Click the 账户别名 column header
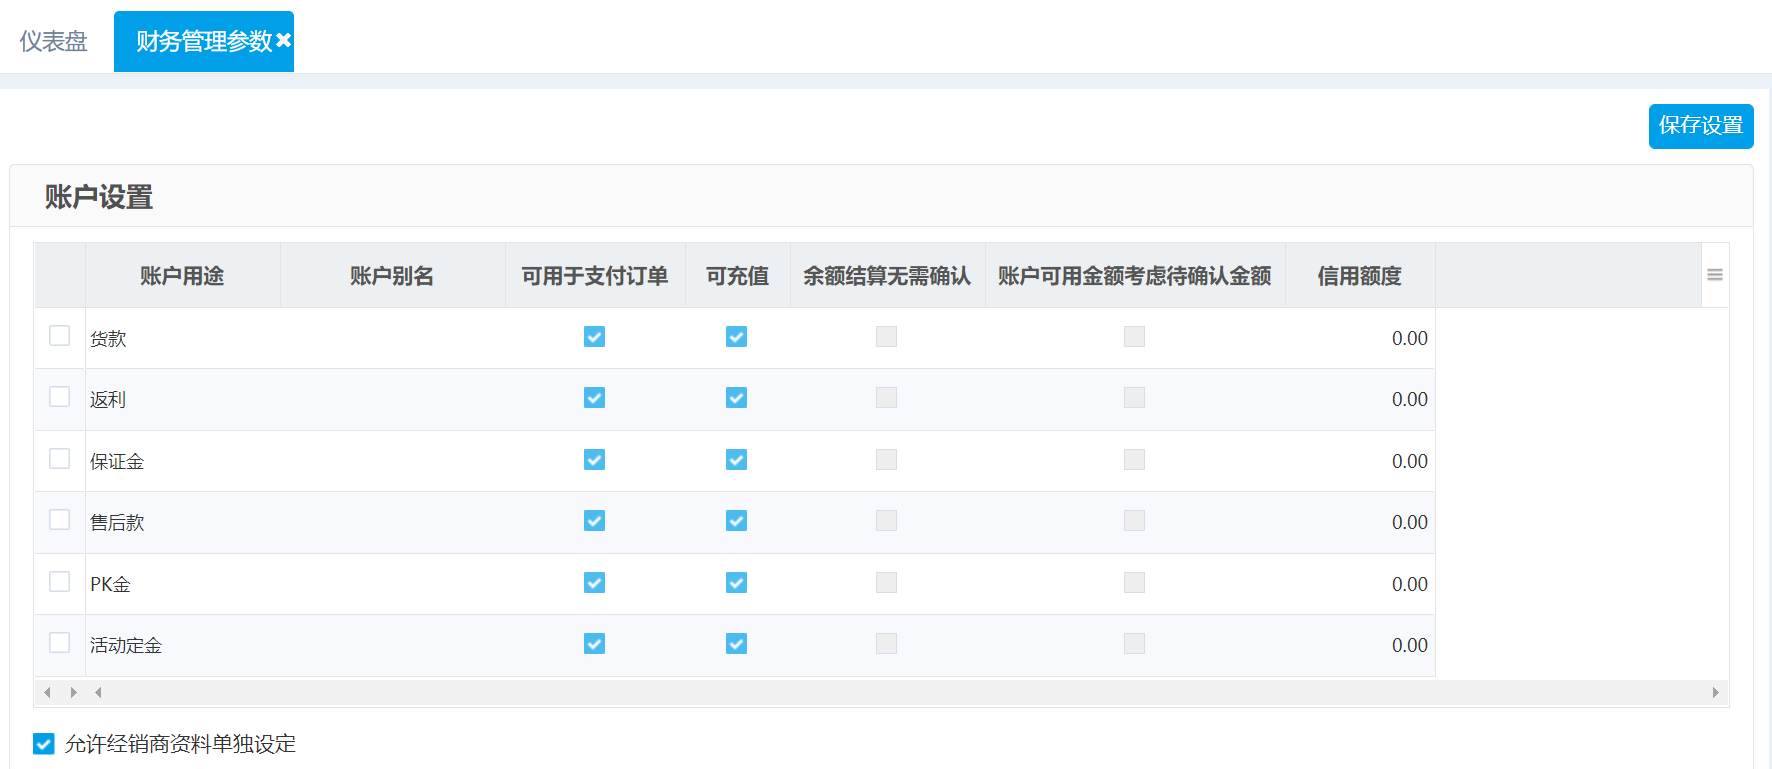This screenshot has height=769, width=1772. tap(393, 275)
